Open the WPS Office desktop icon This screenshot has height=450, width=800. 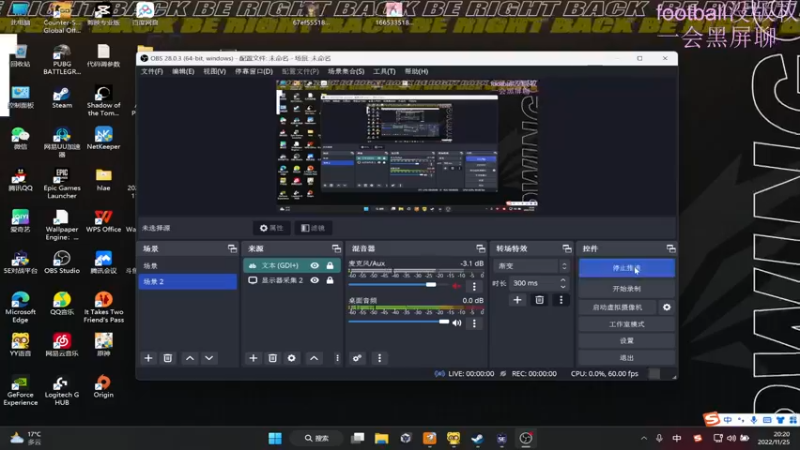pyautogui.click(x=104, y=221)
